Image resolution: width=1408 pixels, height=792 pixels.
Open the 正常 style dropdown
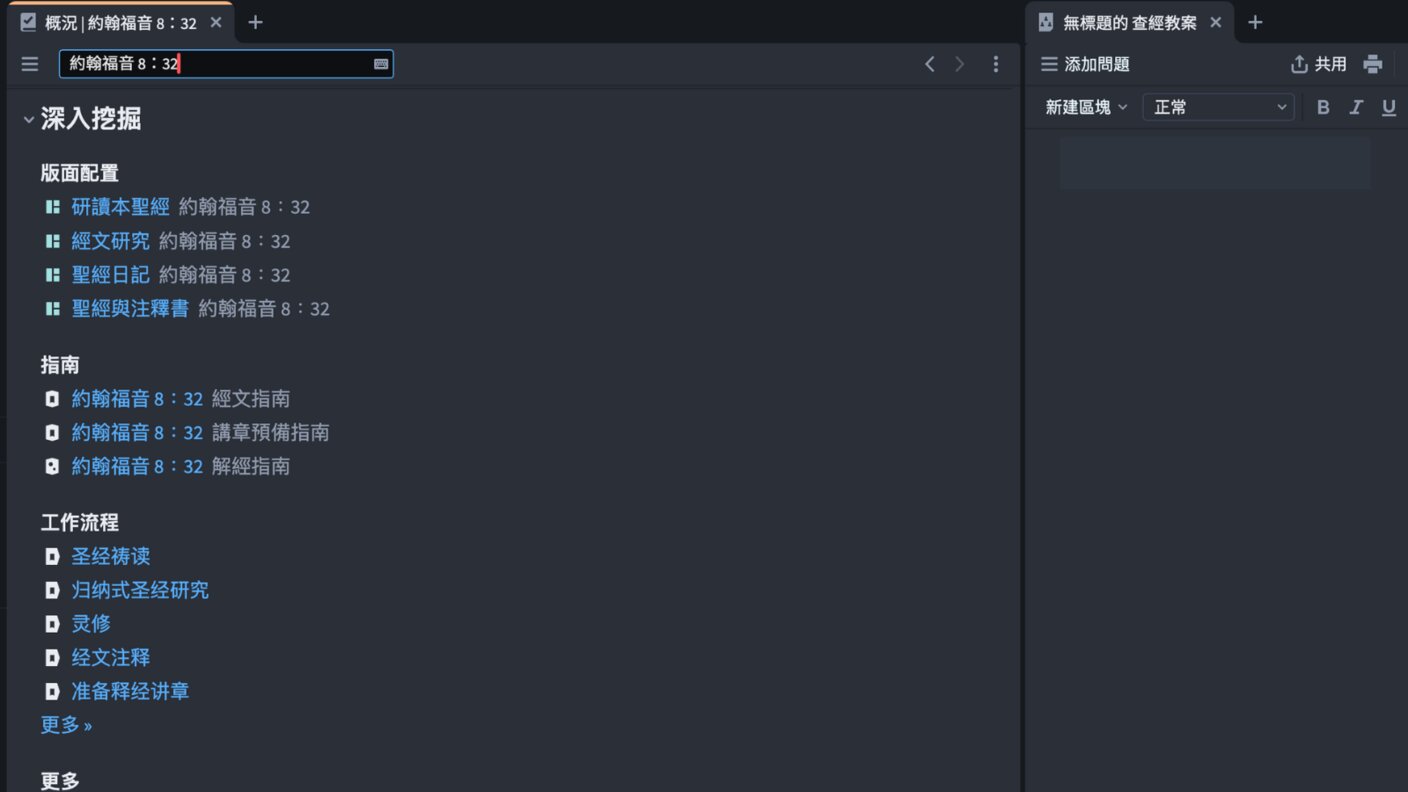click(1218, 107)
